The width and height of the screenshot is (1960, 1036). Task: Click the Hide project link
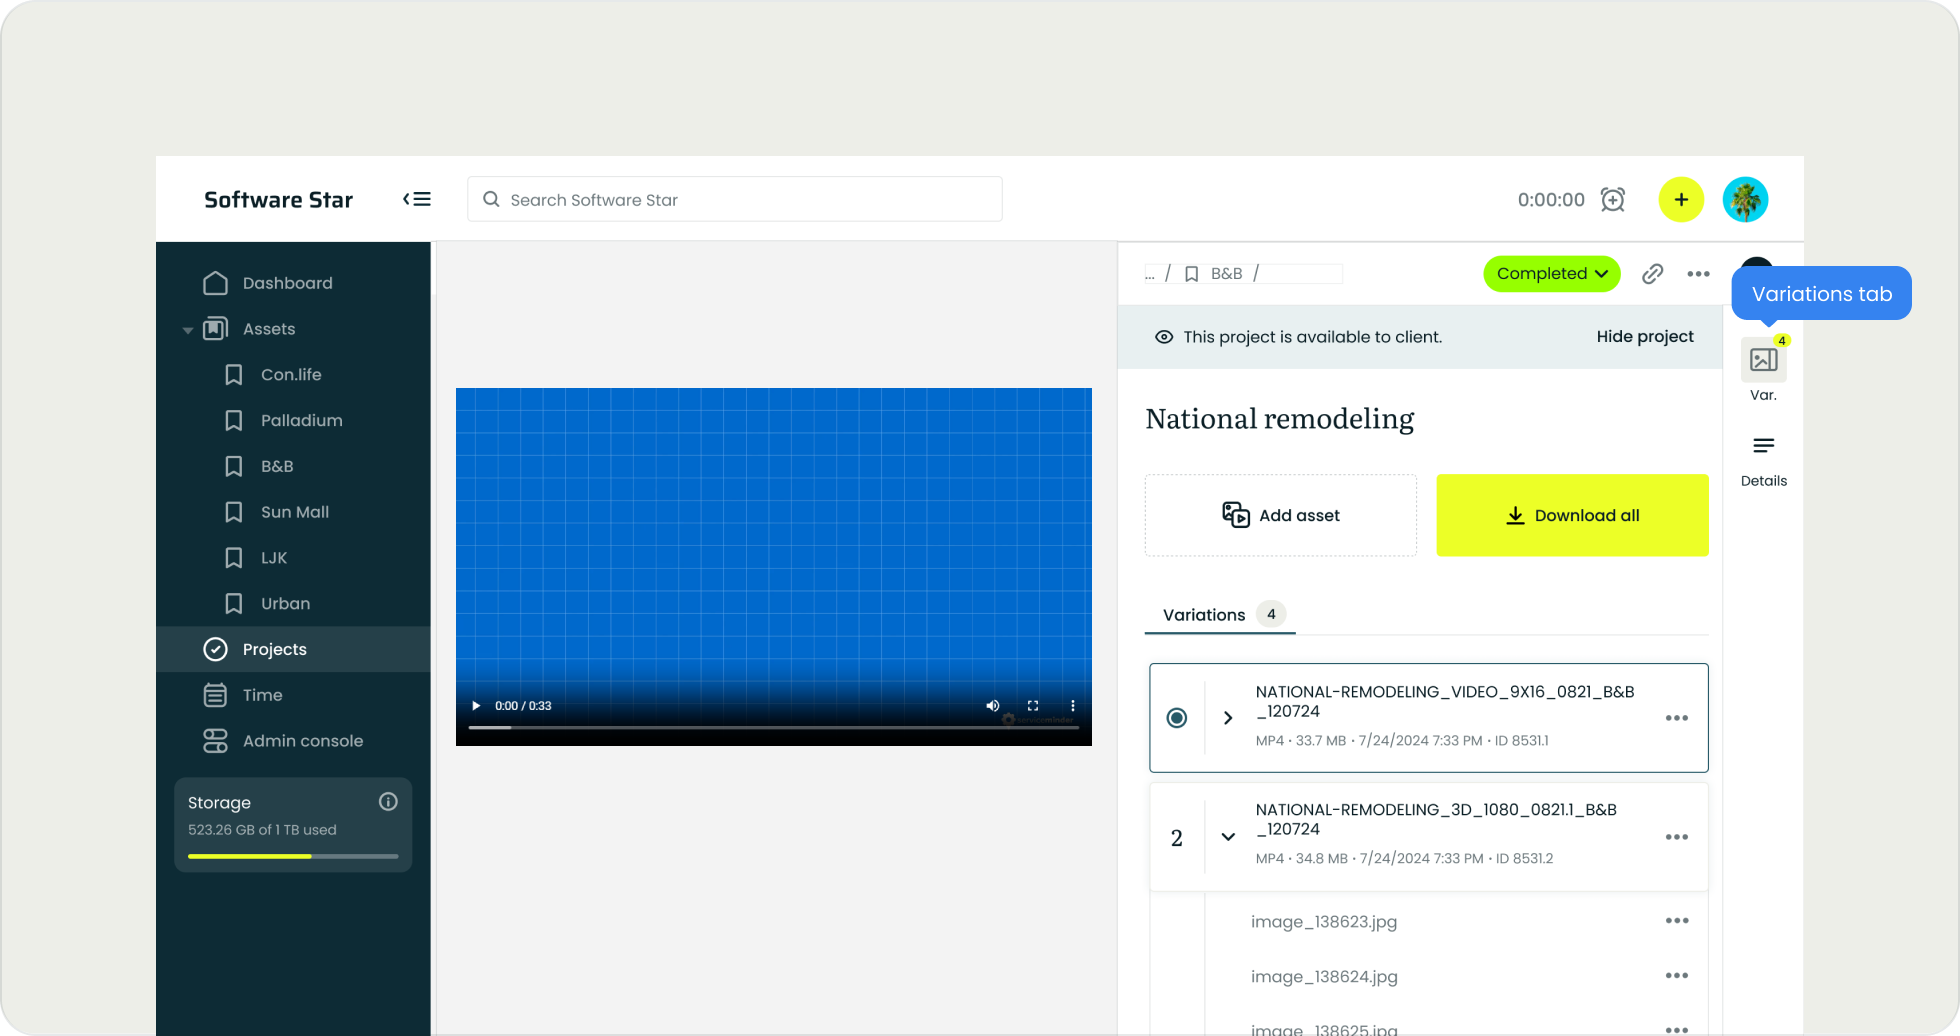pyautogui.click(x=1644, y=337)
